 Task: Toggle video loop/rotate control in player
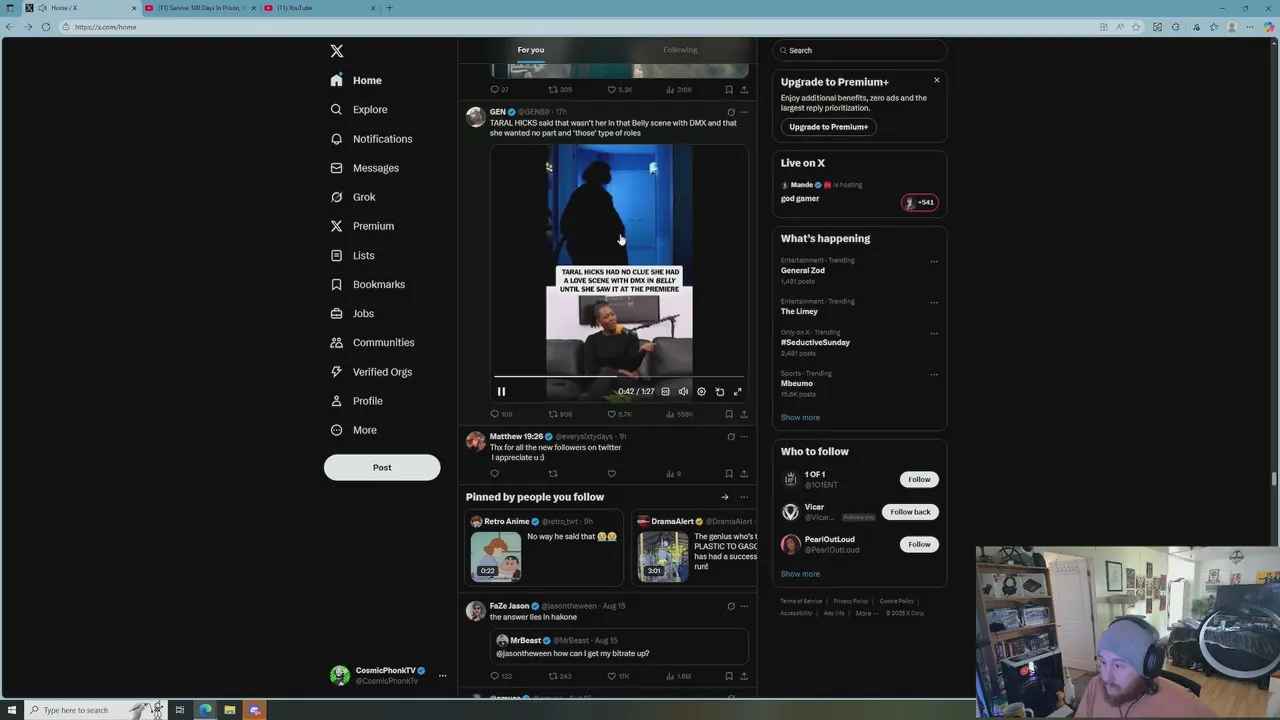pos(719,392)
